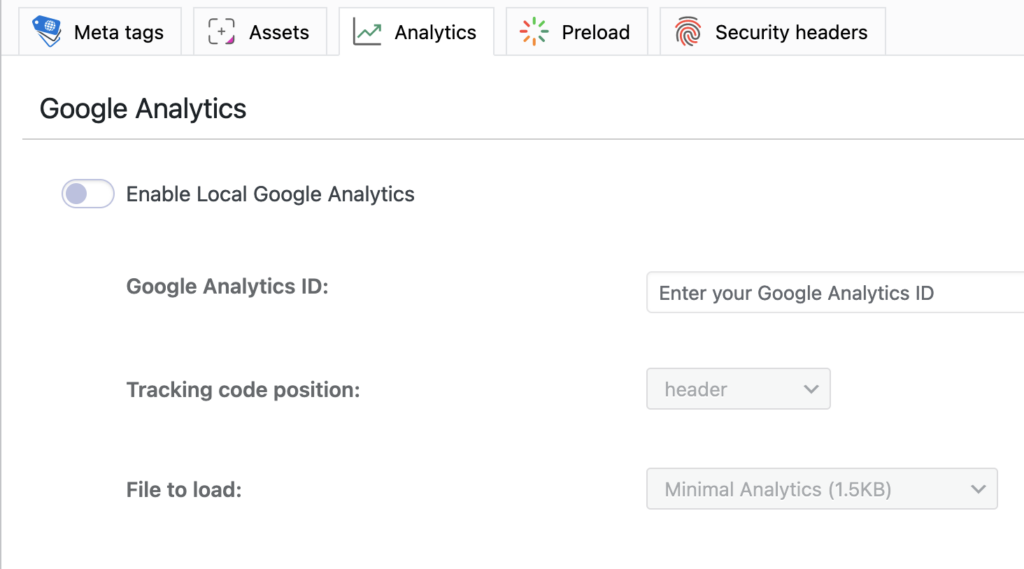Open the Tracking code position dropdown
The height and width of the screenshot is (569, 1024).
(738, 389)
